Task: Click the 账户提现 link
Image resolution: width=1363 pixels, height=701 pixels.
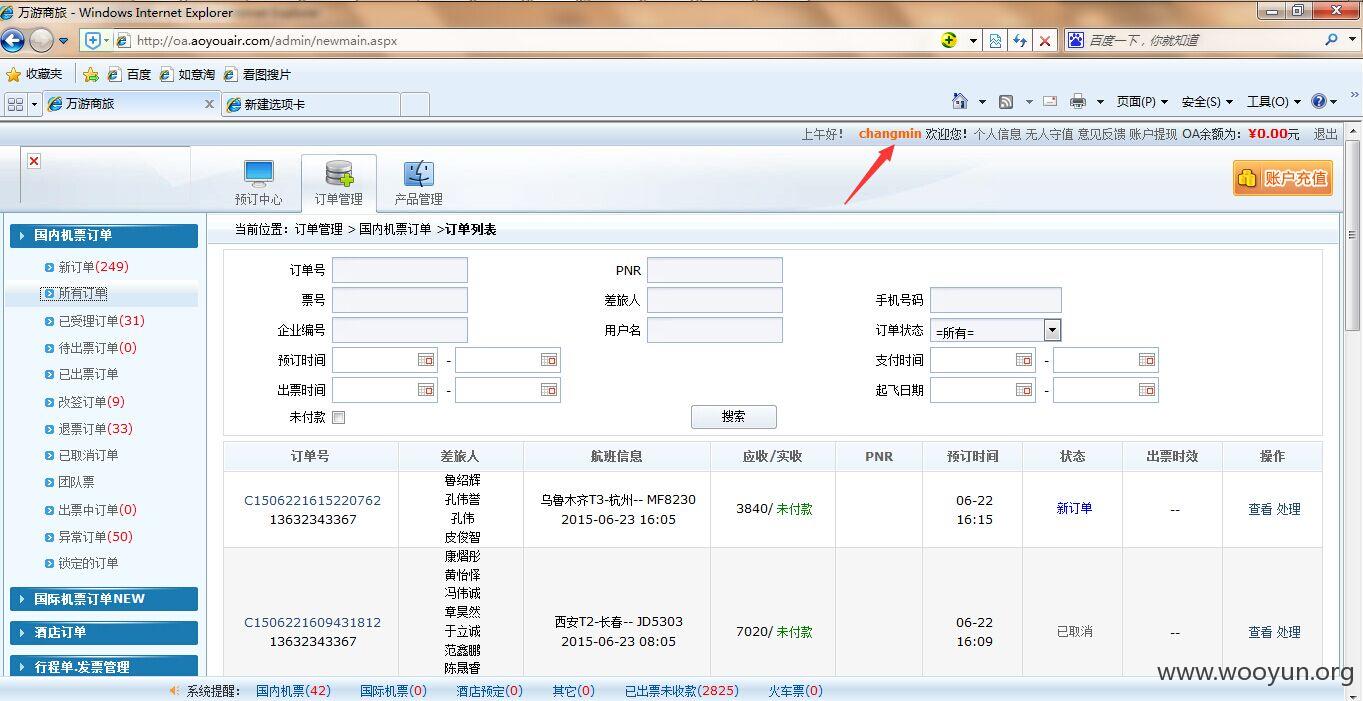Action: [1153, 134]
